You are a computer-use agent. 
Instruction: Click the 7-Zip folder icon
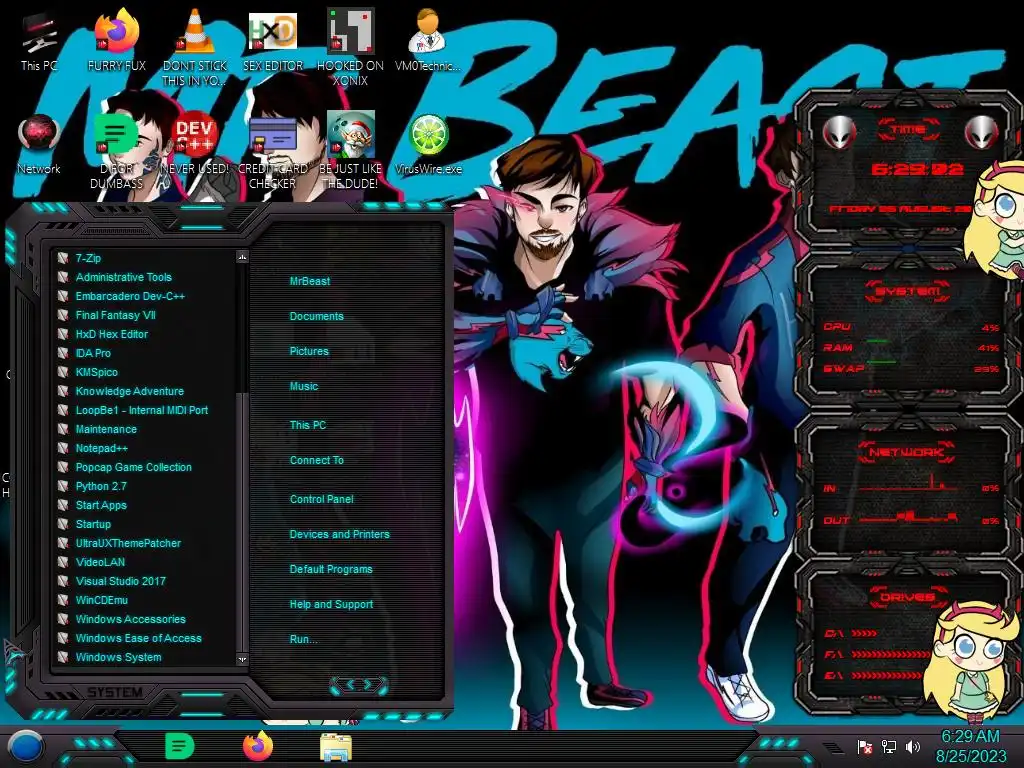[x=63, y=258]
